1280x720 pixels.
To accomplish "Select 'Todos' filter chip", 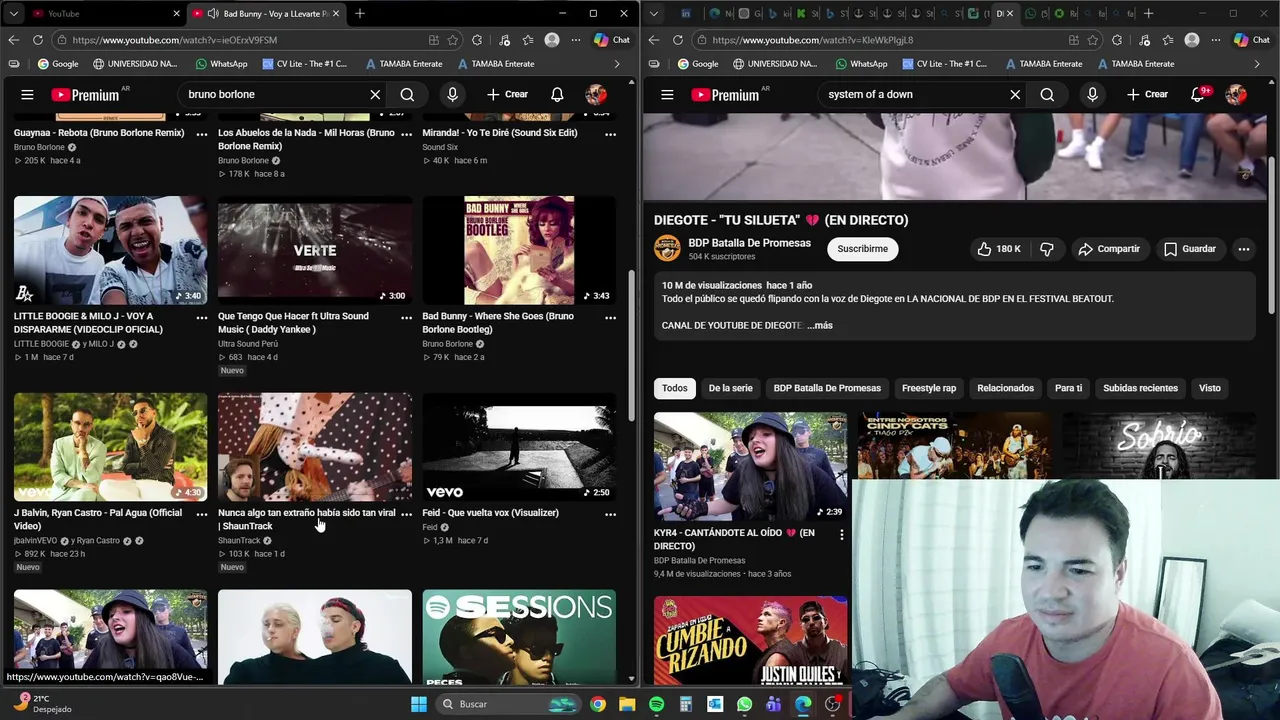I will [675, 388].
